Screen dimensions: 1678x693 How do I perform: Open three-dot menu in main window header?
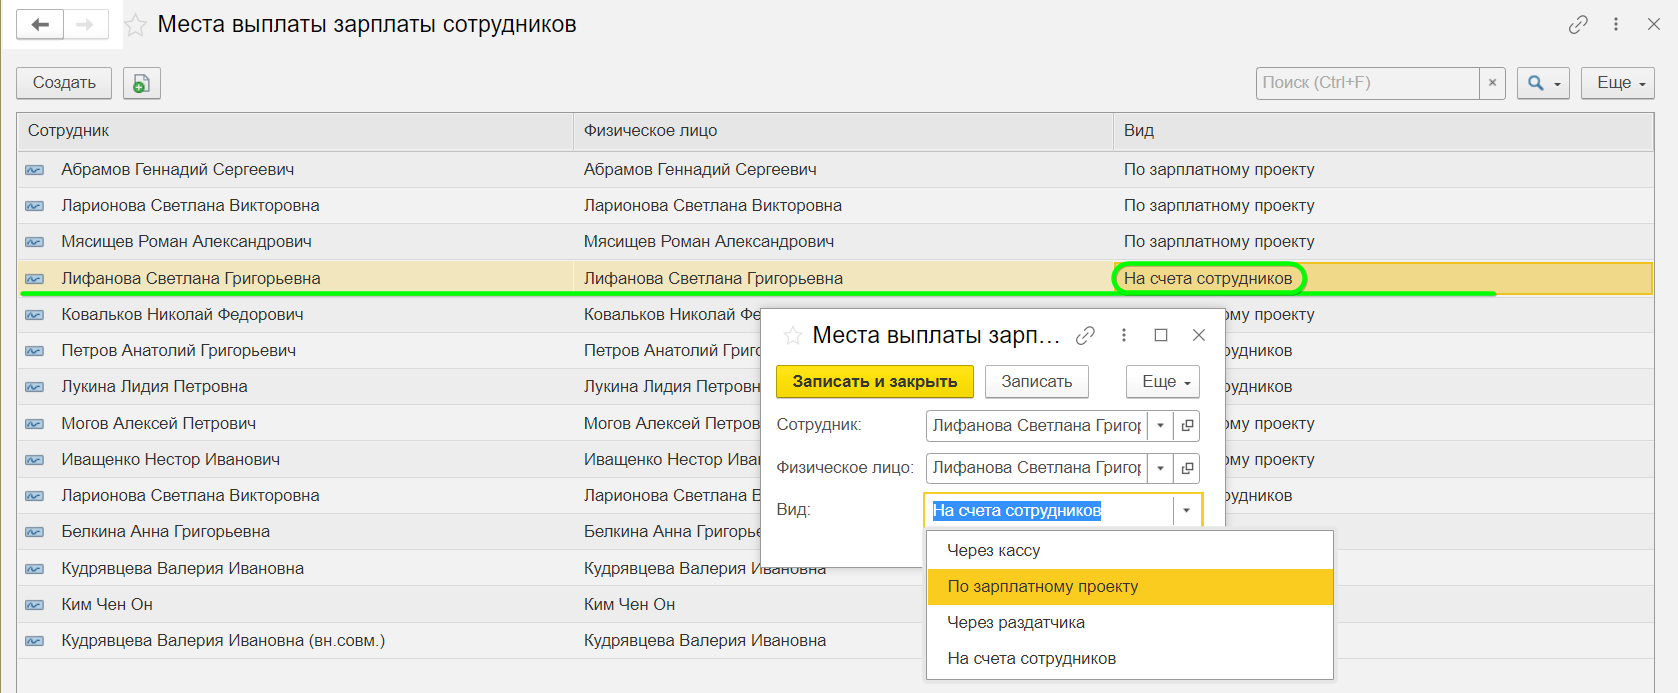tap(1616, 24)
